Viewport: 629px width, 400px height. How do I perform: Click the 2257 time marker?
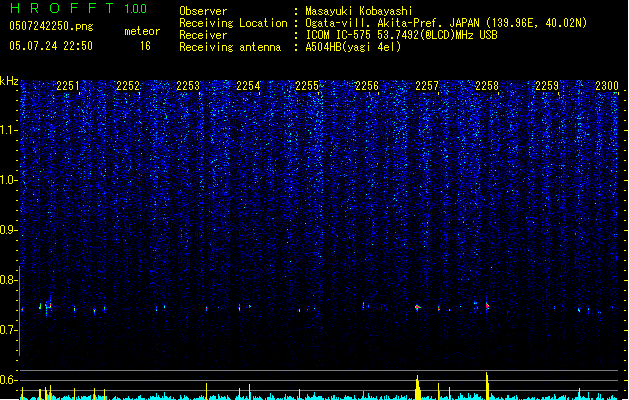coord(427,86)
